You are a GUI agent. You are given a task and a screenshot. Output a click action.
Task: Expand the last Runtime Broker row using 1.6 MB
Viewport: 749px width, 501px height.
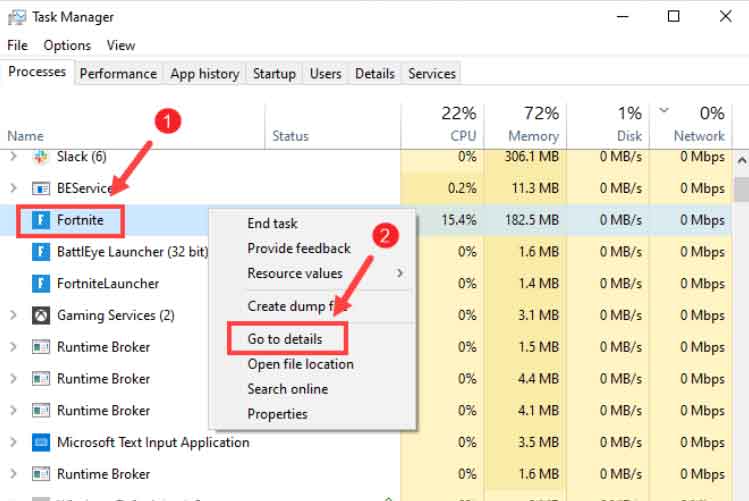point(13,474)
